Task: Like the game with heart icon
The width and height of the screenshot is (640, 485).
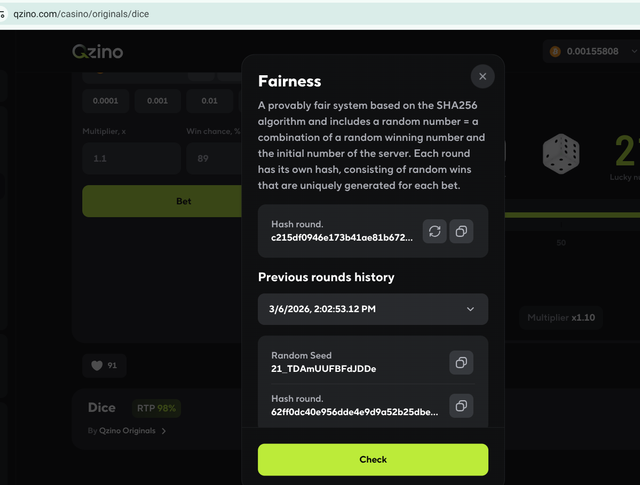Action: (x=104, y=365)
